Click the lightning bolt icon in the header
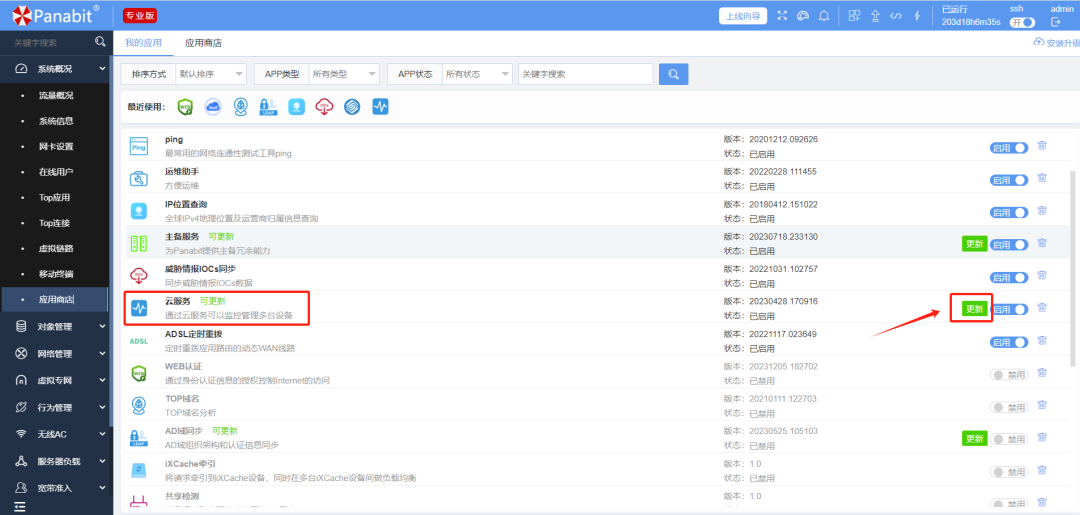Viewport: 1080px width, 515px height. pyautogui.click(x=917, y=16)
